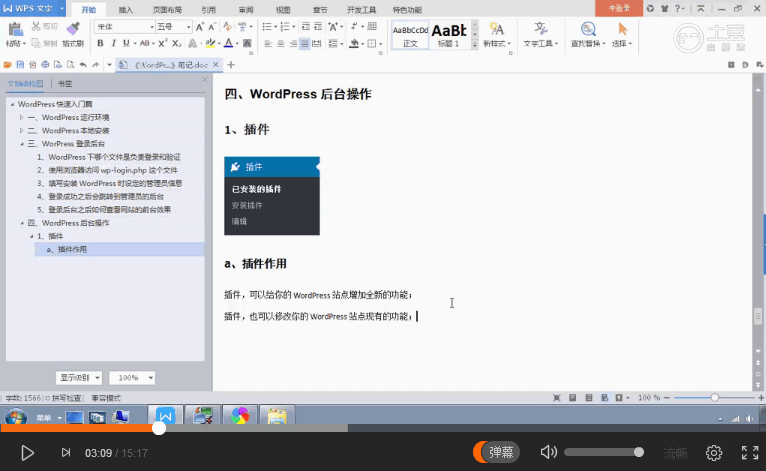This screenshot has height=471, width=766.
Task: Toggle Bold formatting
Action: pyautogui.click(x=100, y=43)
